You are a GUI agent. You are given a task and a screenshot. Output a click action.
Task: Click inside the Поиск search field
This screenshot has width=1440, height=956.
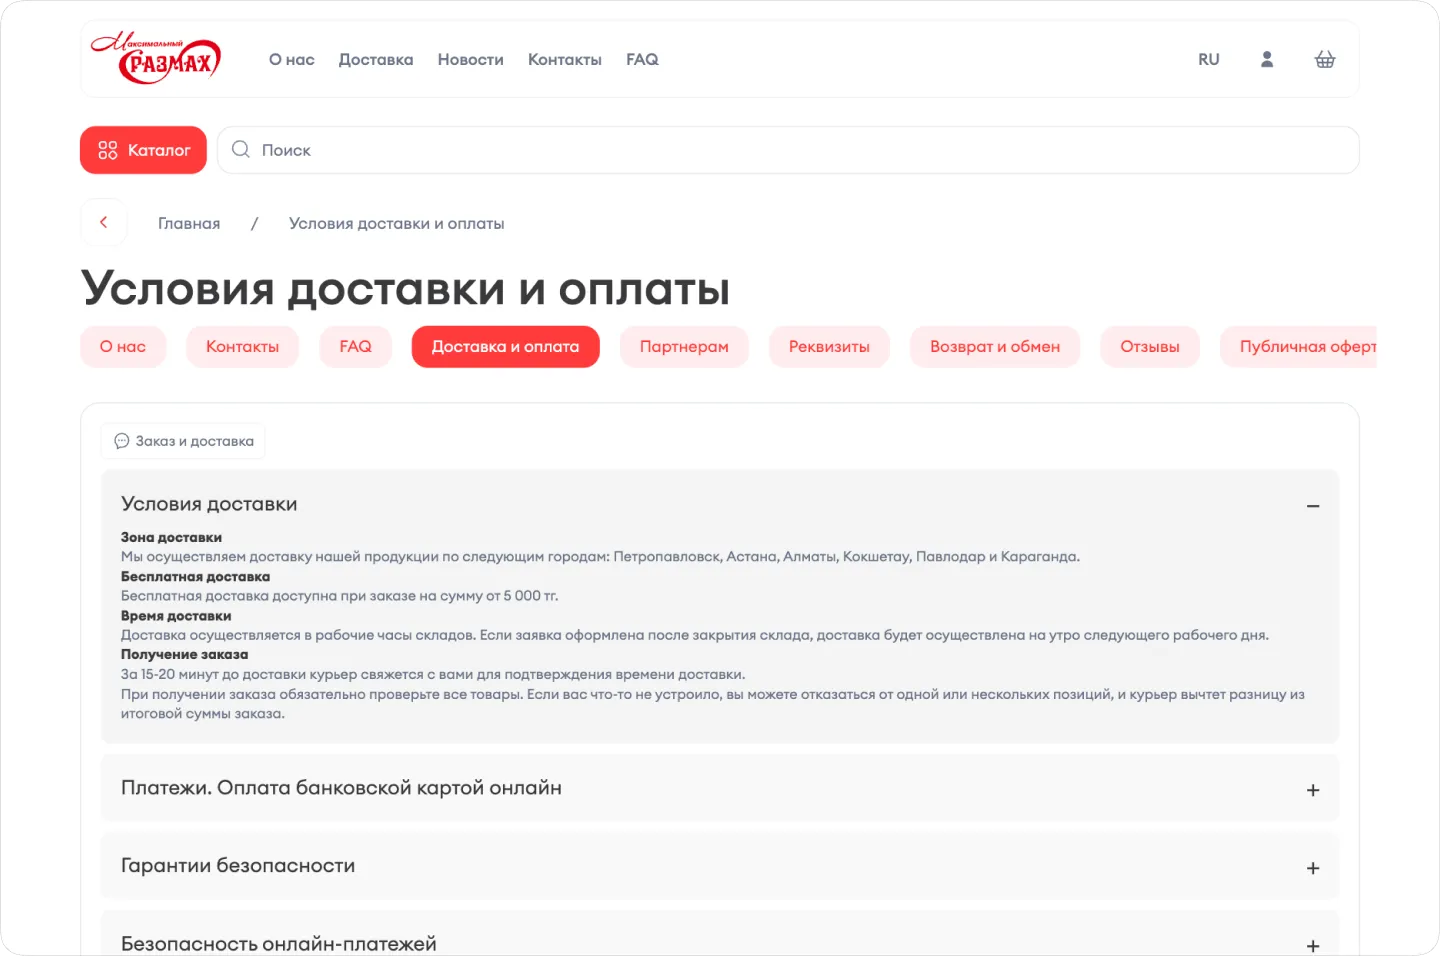coord(600,149)
